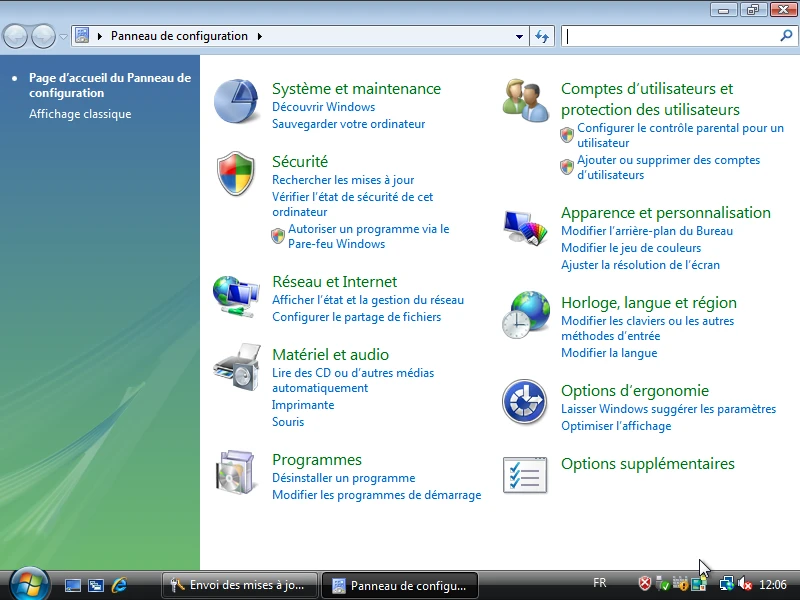Click the Sécurité shield icon

coord(236,173)
